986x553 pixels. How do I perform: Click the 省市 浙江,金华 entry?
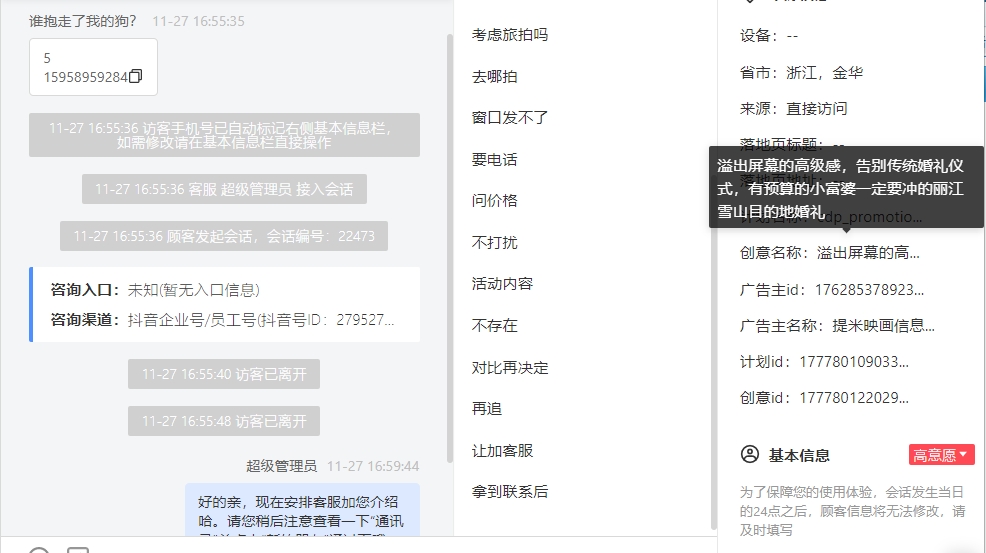(801, 73)
